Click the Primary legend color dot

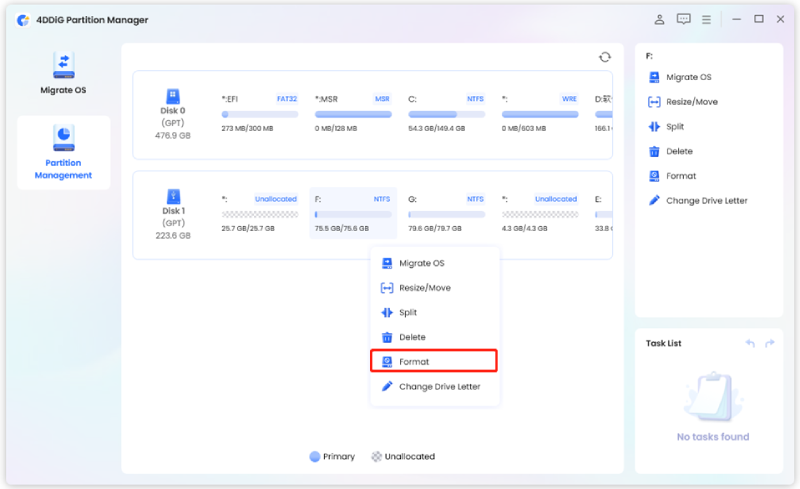pyautogui.click(x=315, y=456)
